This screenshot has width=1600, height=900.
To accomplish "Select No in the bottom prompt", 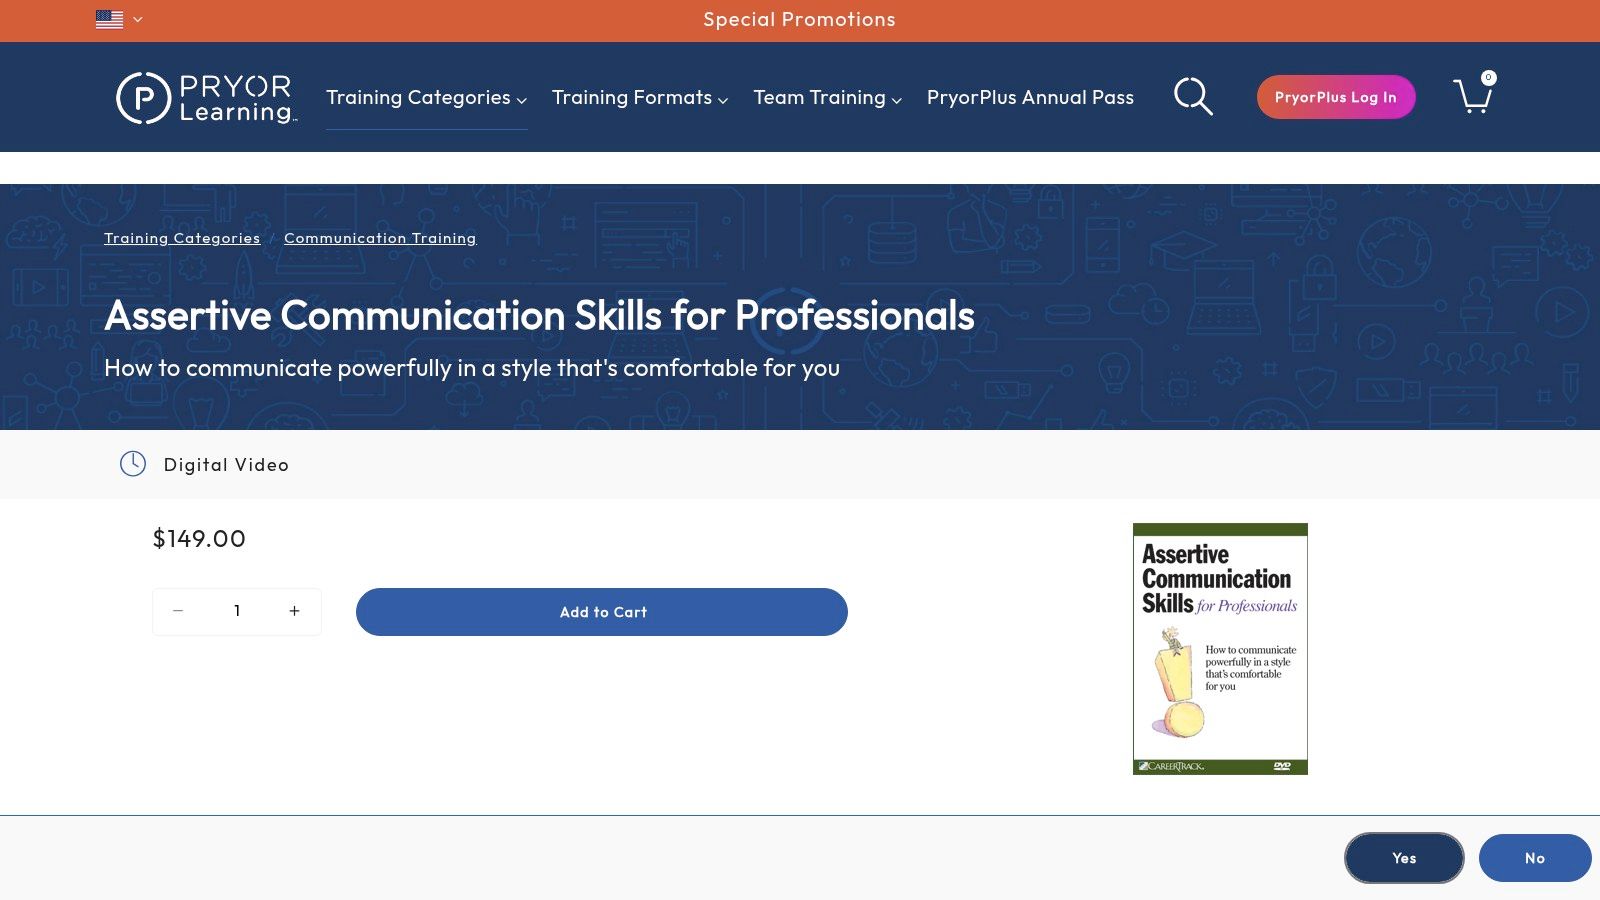I will point(1535,857).
